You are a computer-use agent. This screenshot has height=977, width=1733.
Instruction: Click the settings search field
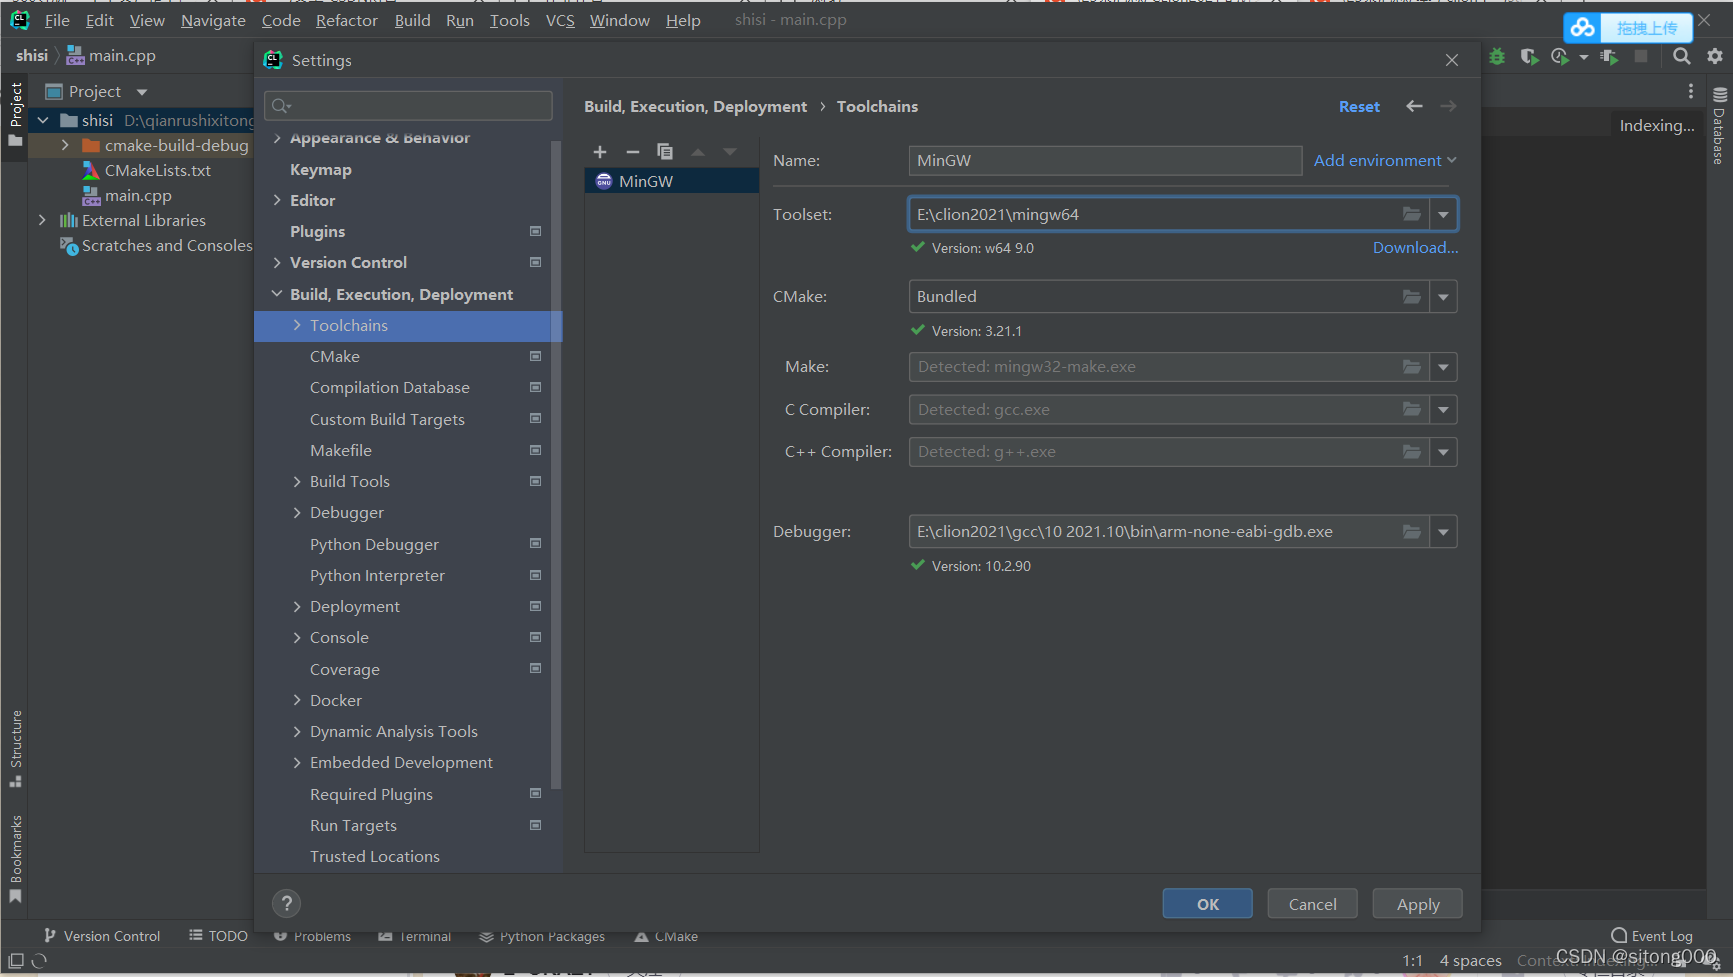pyautogui.click(x=408, y=106)
